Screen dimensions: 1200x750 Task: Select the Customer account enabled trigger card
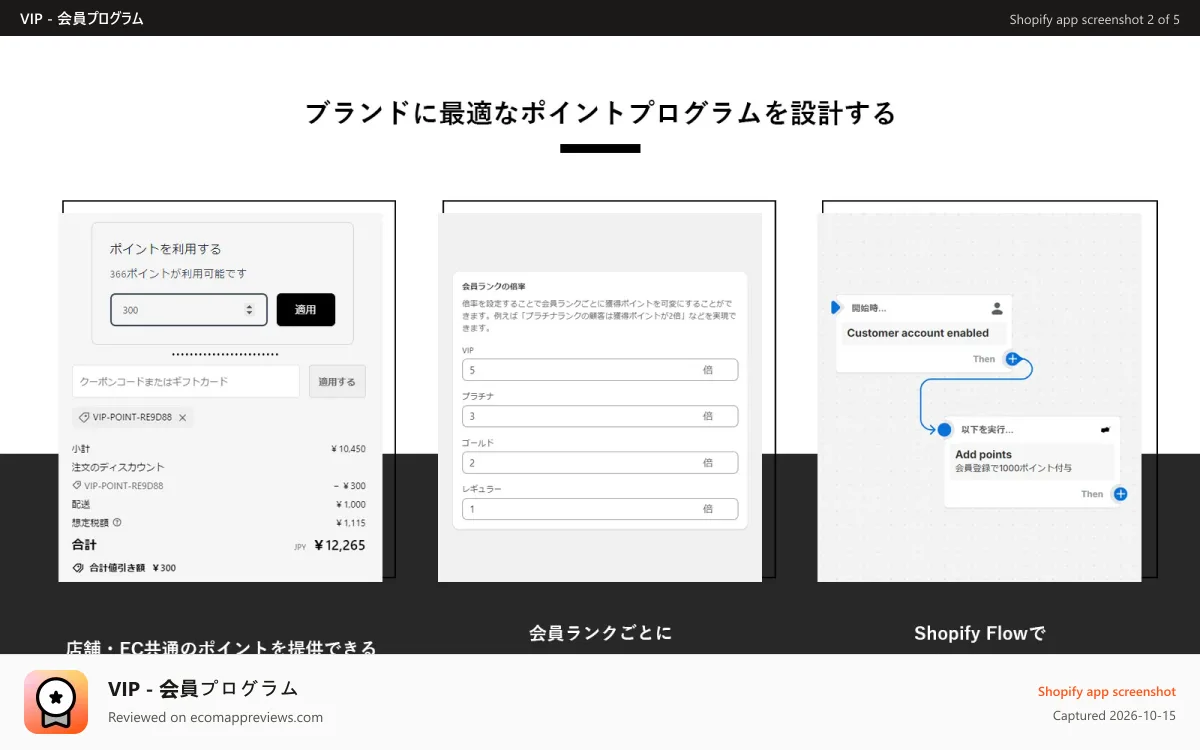point(924,333)
